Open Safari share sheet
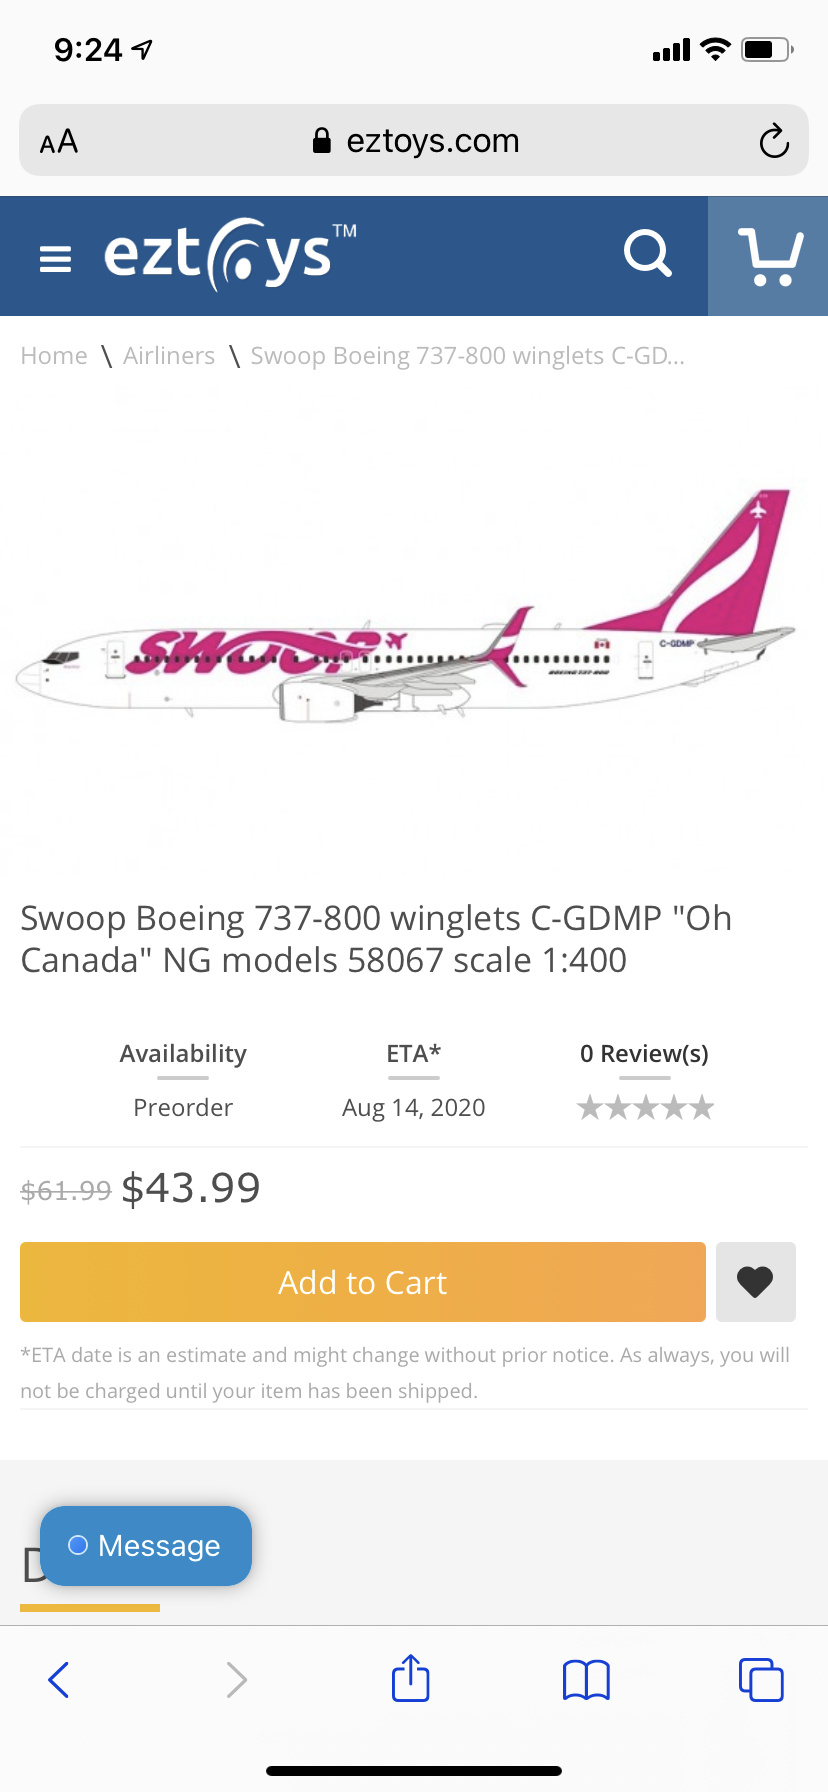The height and width of the screenshot is (1792, 828). tap(410, 1678)
